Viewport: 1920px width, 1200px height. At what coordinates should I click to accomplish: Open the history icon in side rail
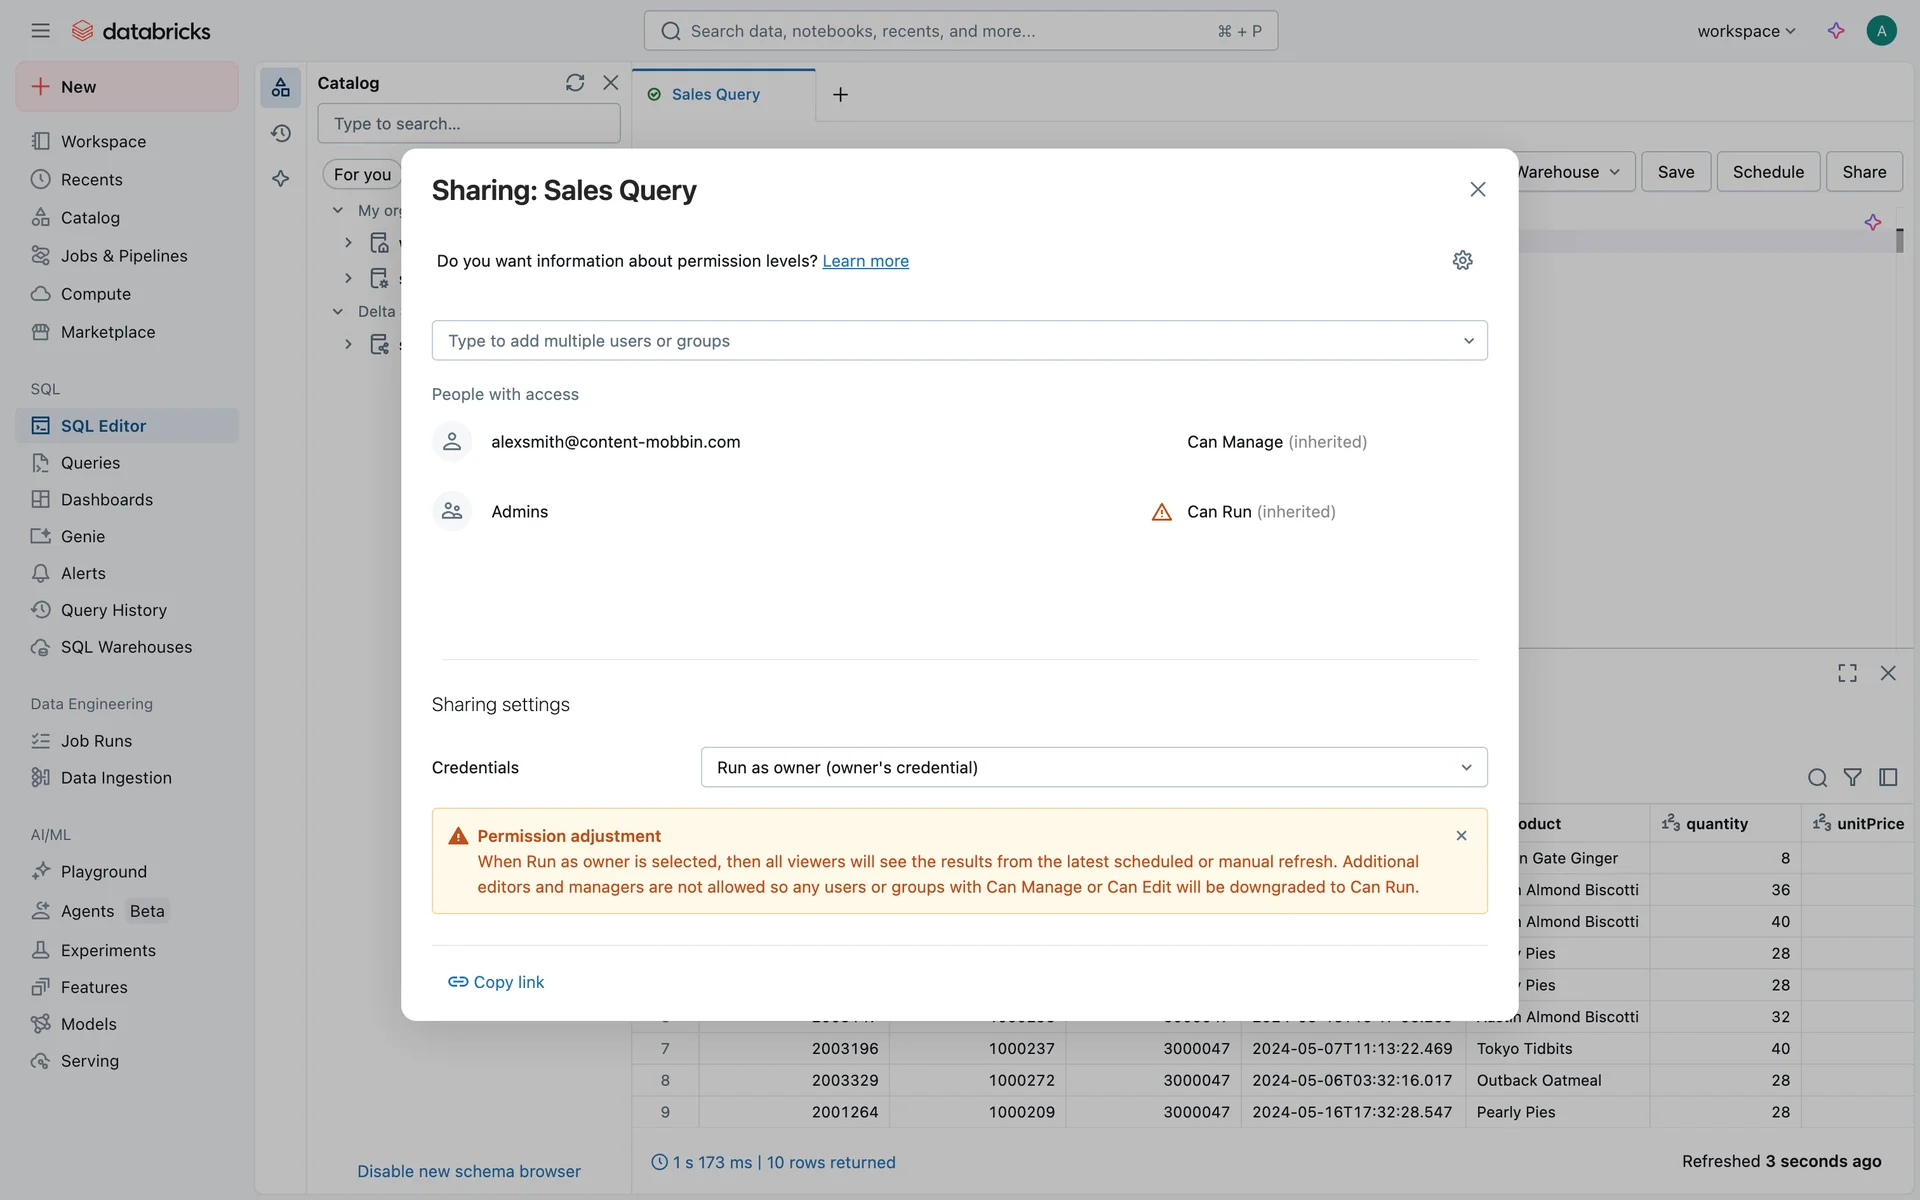point(281,133)
